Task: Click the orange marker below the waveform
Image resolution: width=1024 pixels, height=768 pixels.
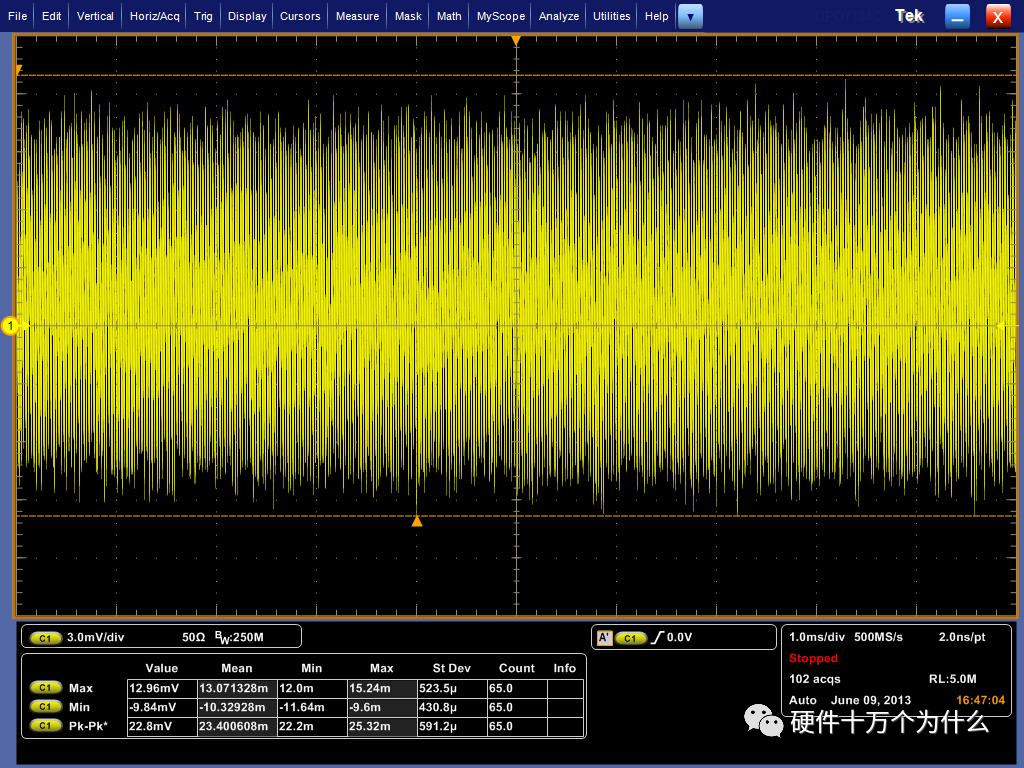Action: click(x=417, y=521)
